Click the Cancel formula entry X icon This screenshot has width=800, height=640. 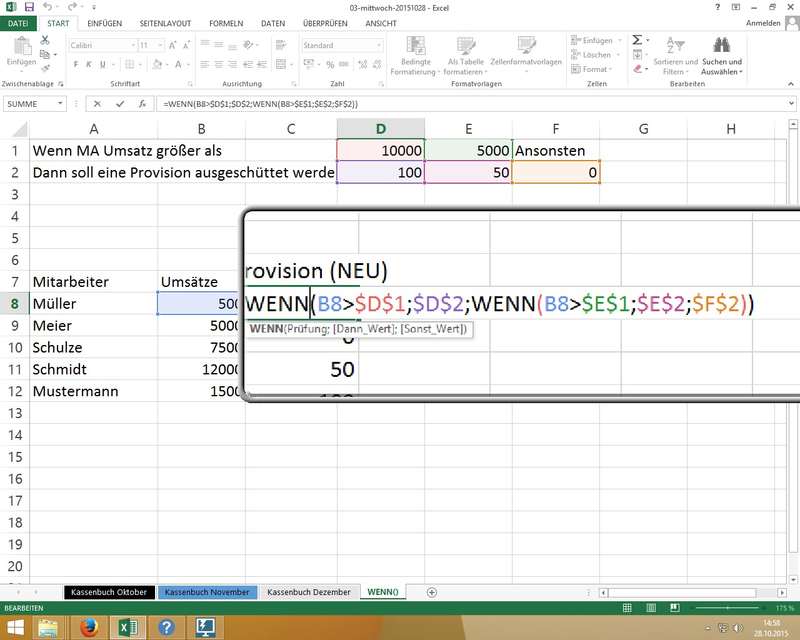click(x=98, y=104)
